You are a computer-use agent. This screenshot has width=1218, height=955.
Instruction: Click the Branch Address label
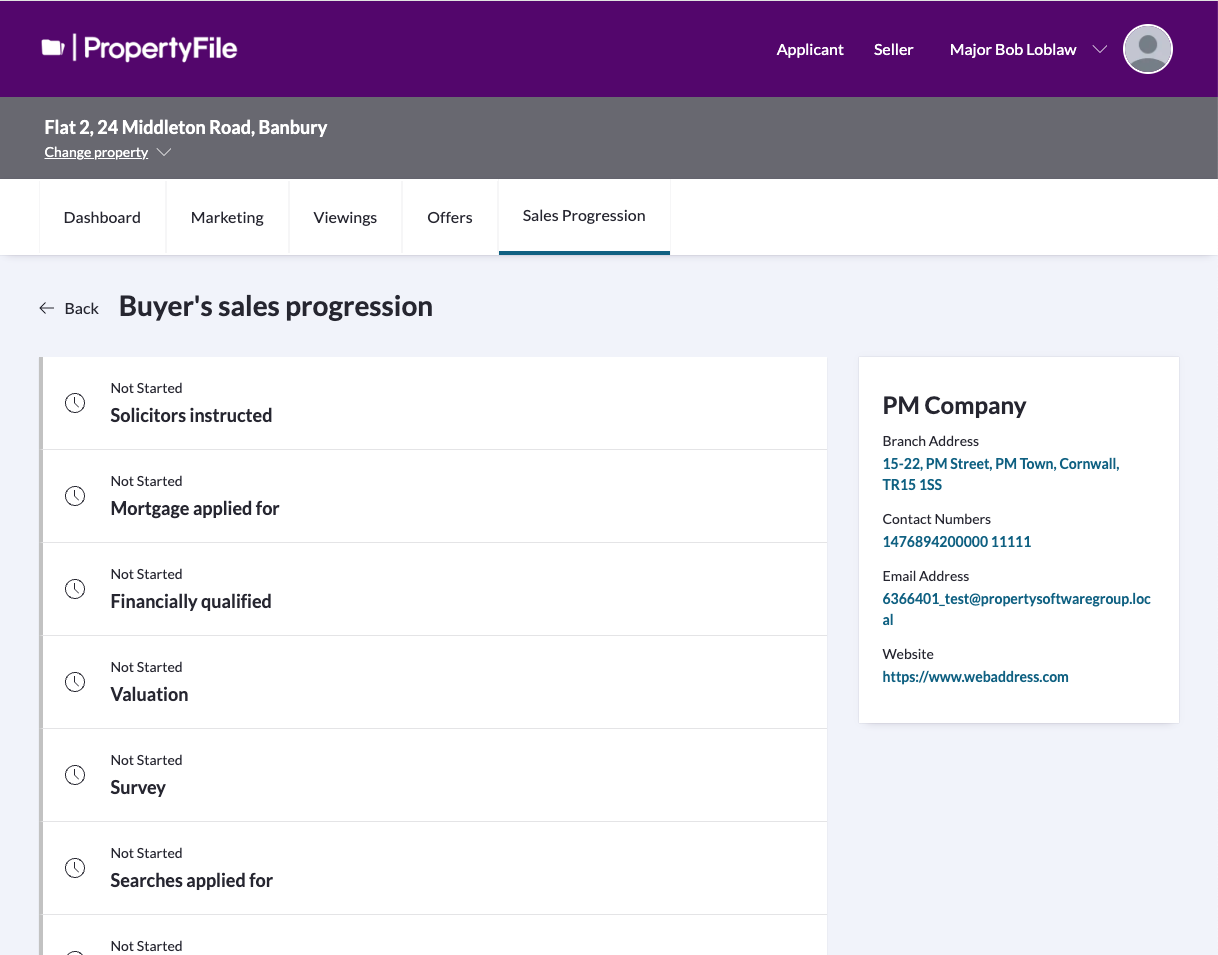pos(930,440)
